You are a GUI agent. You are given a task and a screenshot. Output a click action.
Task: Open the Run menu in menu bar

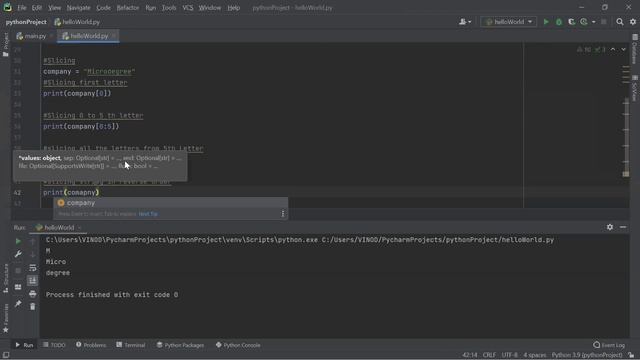151,8
